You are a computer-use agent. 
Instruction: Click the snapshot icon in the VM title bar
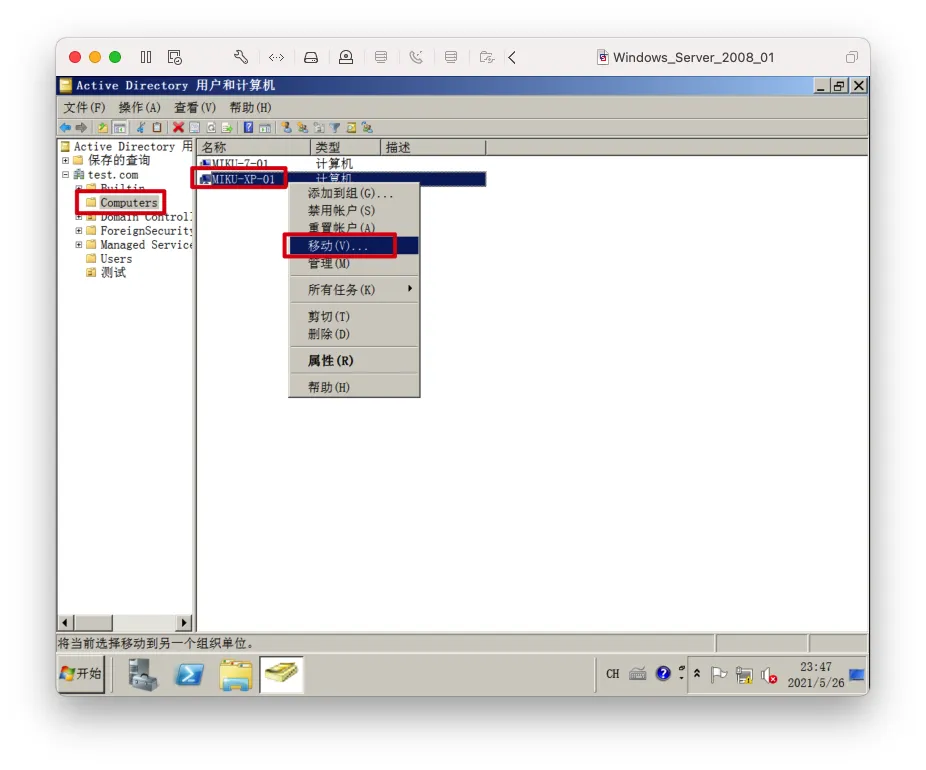175,57
